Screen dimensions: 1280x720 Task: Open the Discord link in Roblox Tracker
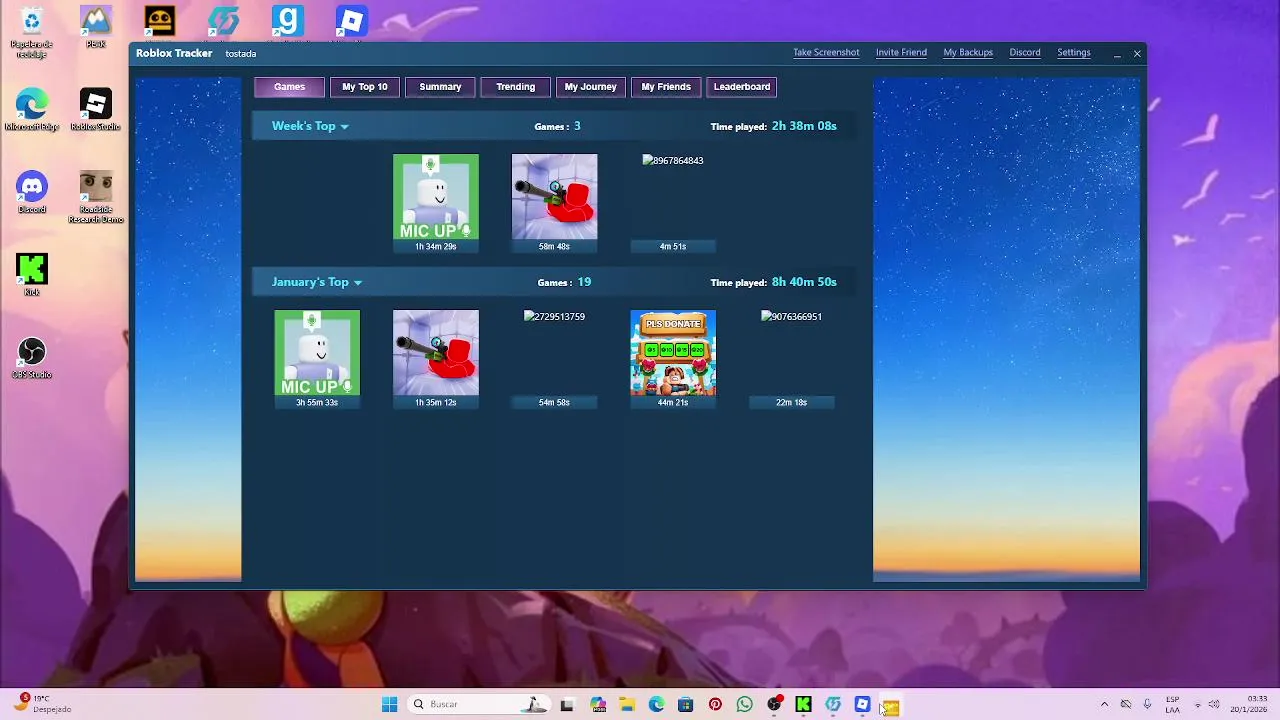1025,53
